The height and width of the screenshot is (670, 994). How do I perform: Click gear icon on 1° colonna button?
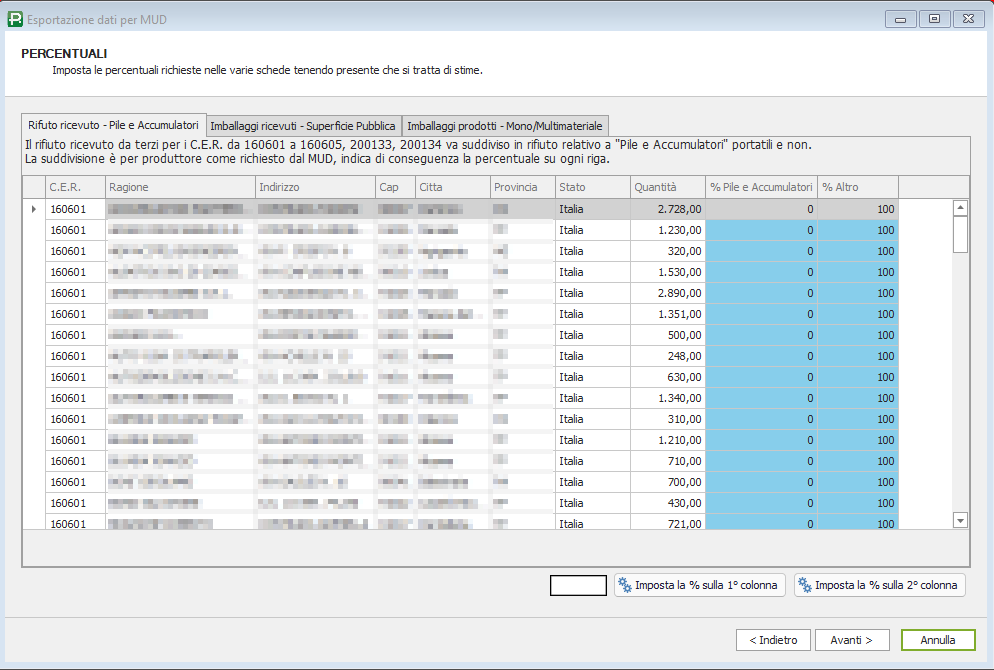625,585
